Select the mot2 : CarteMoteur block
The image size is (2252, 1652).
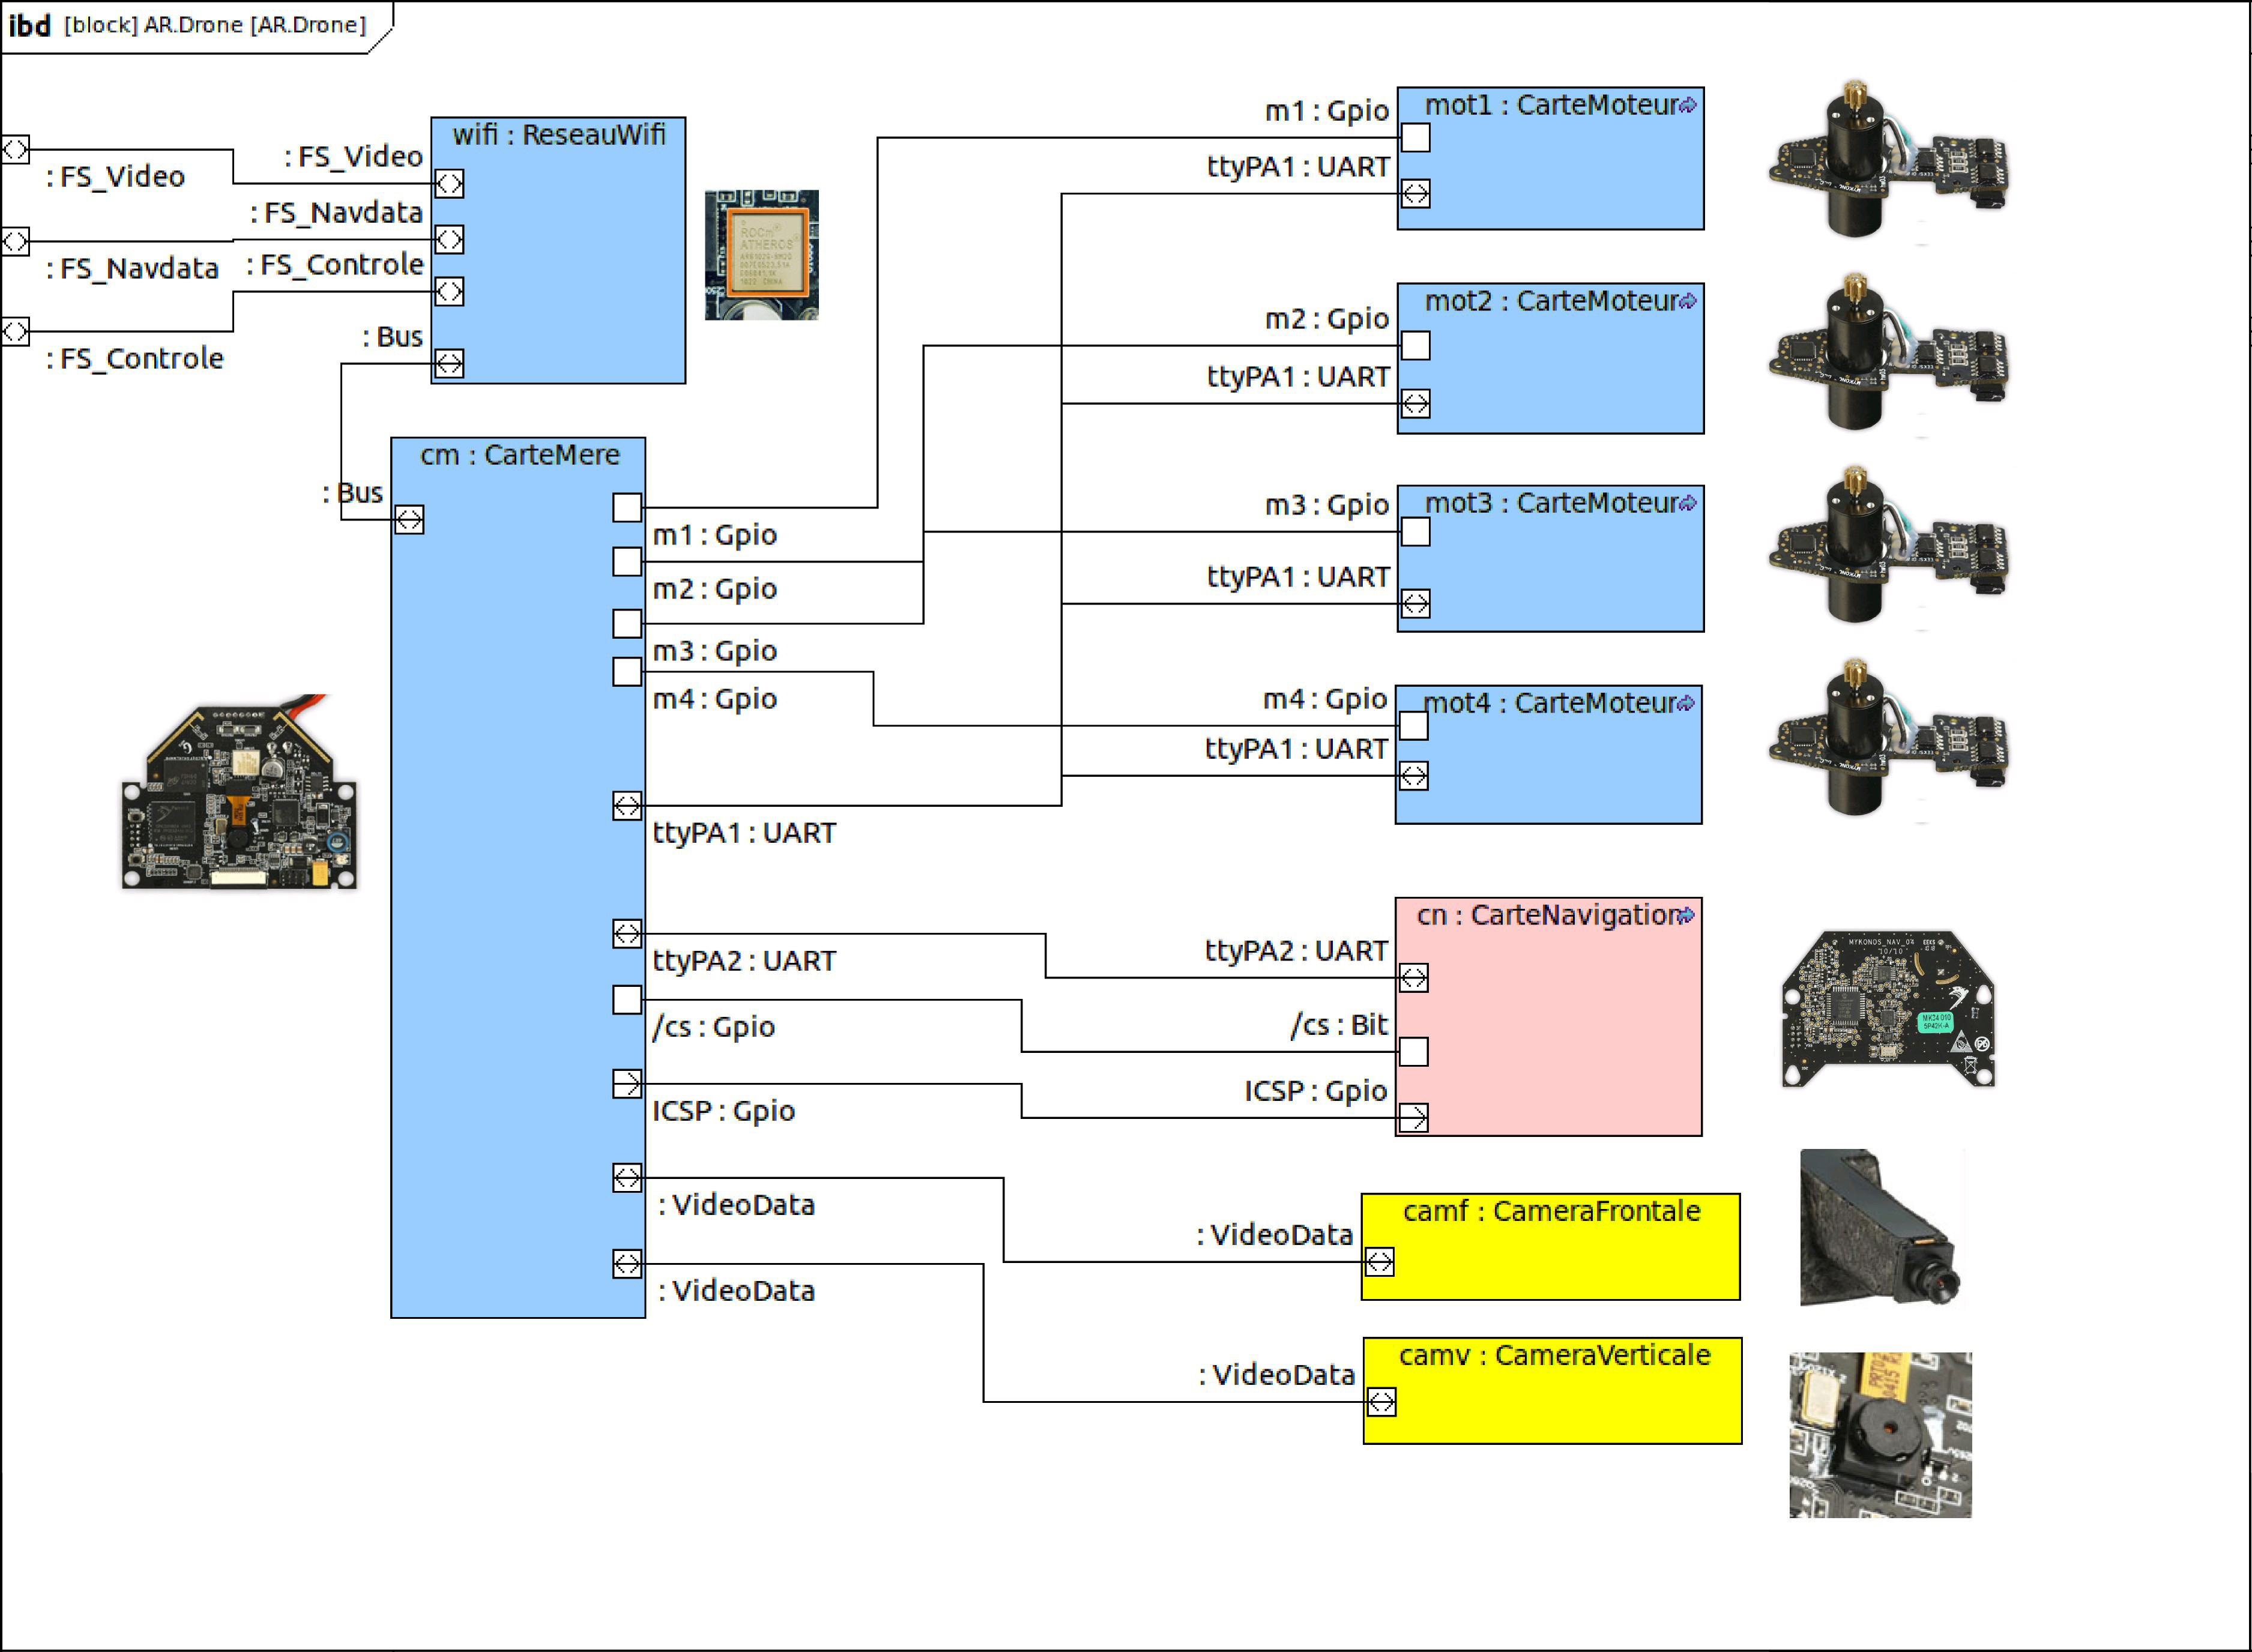pos(1550,358)
